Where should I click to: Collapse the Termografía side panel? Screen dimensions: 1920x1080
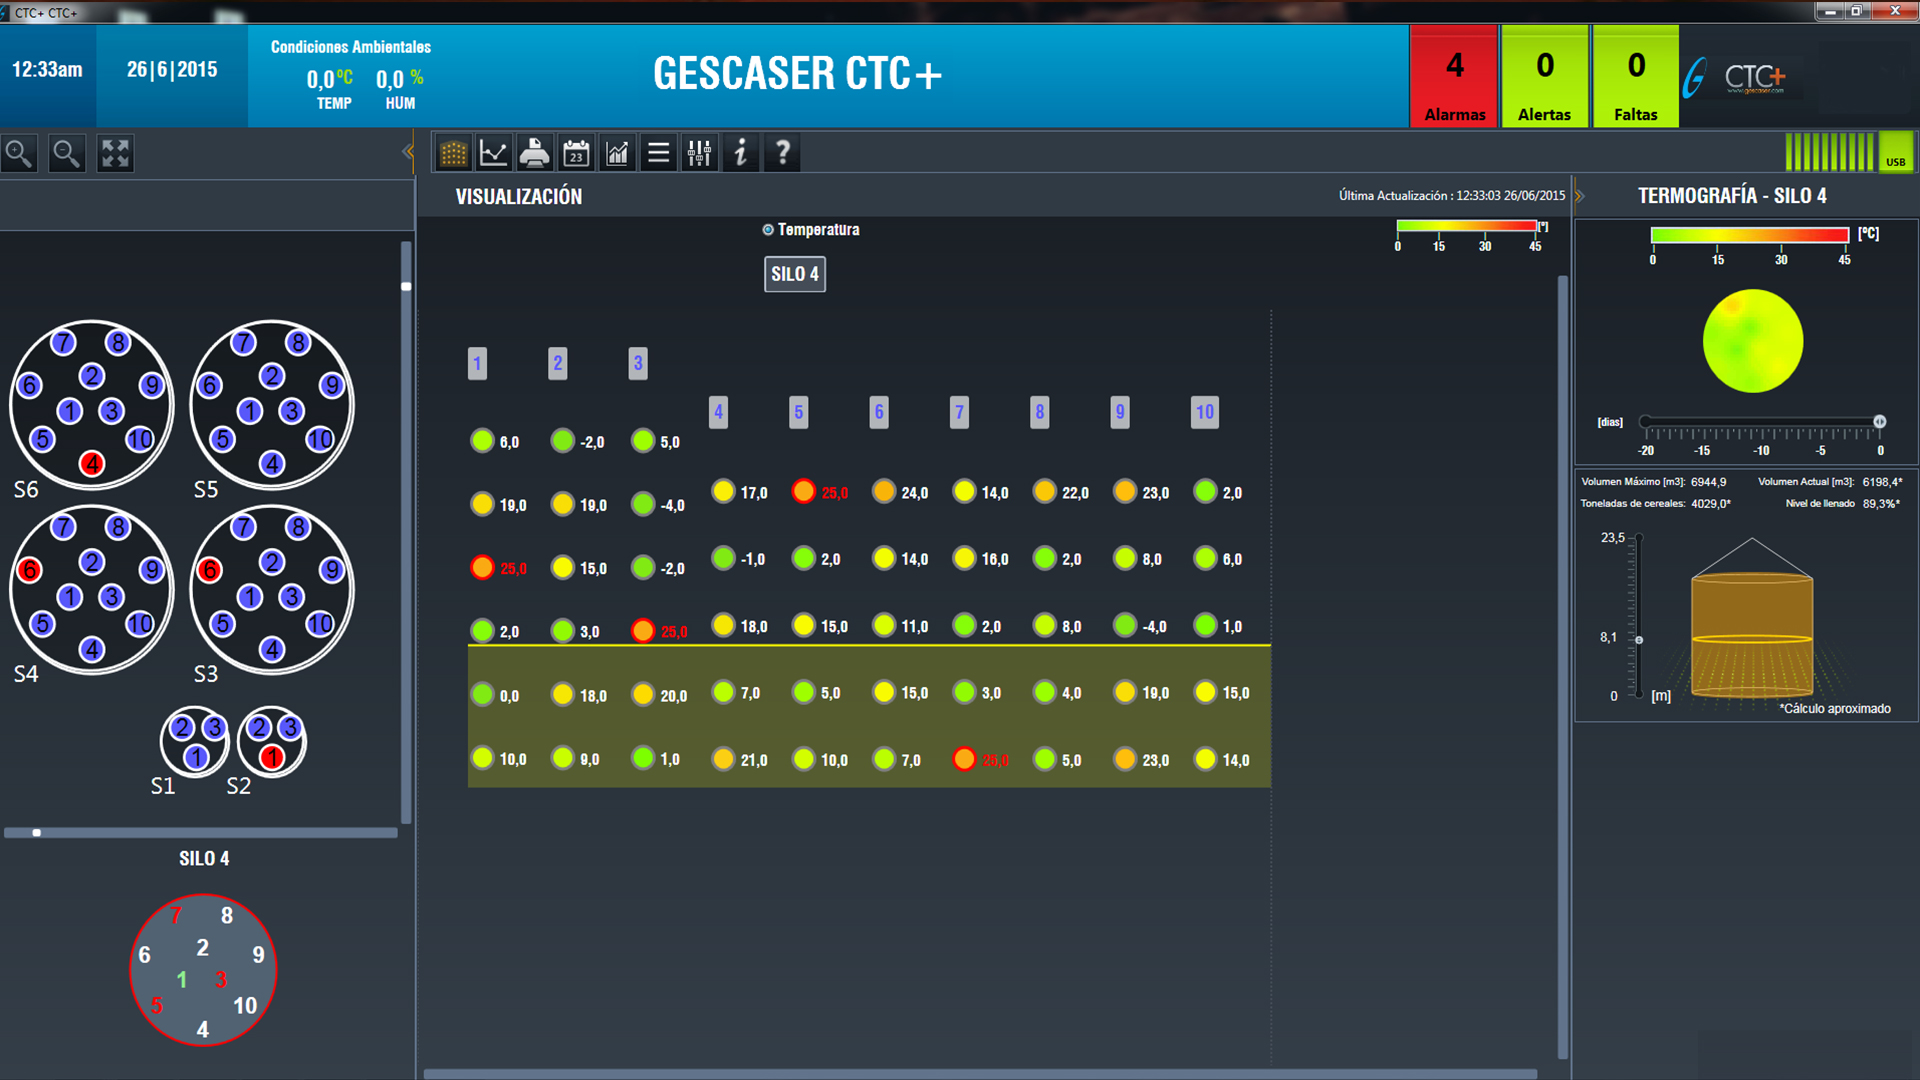[1580, 196]
